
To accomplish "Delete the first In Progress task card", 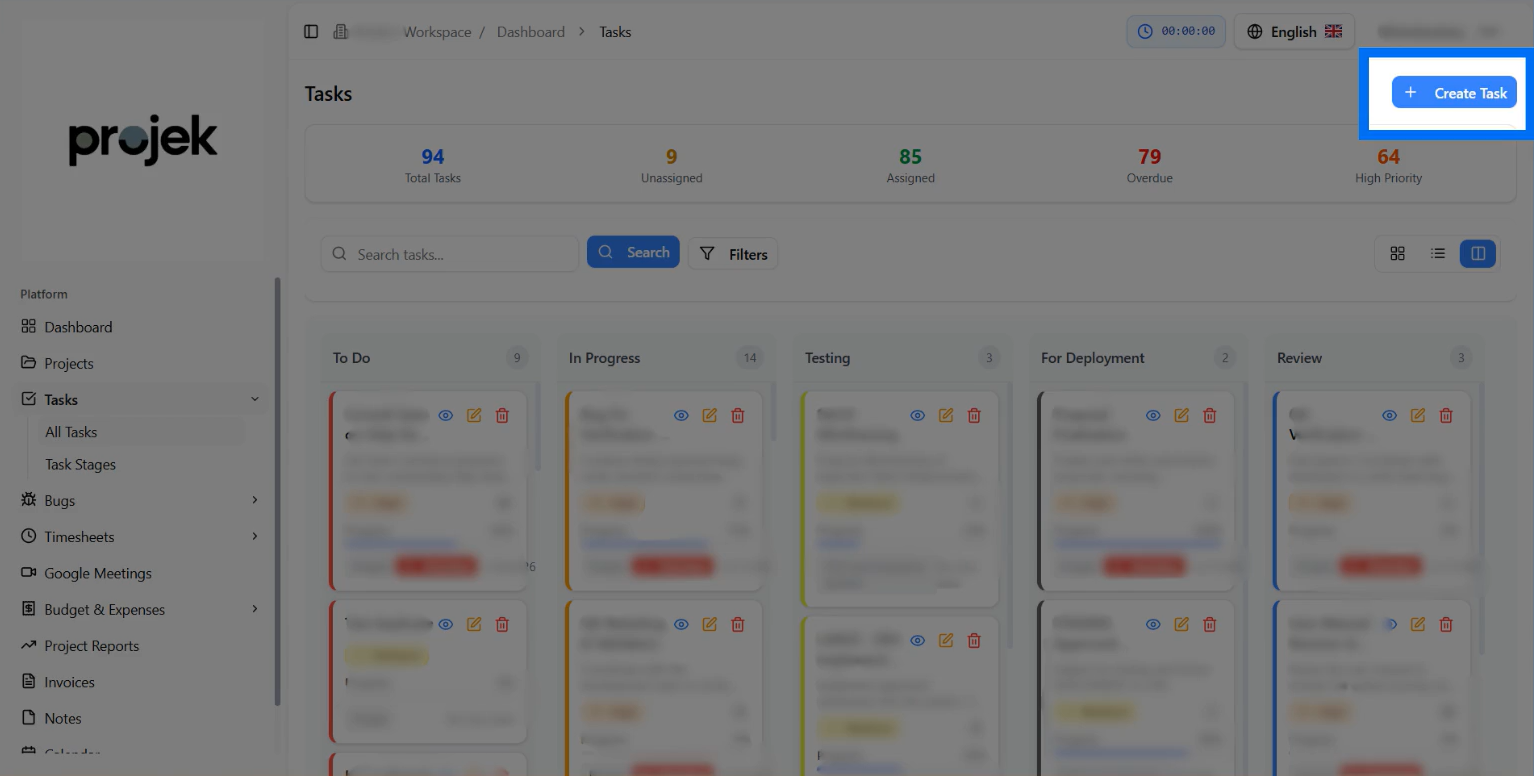I will pos(738,415).
